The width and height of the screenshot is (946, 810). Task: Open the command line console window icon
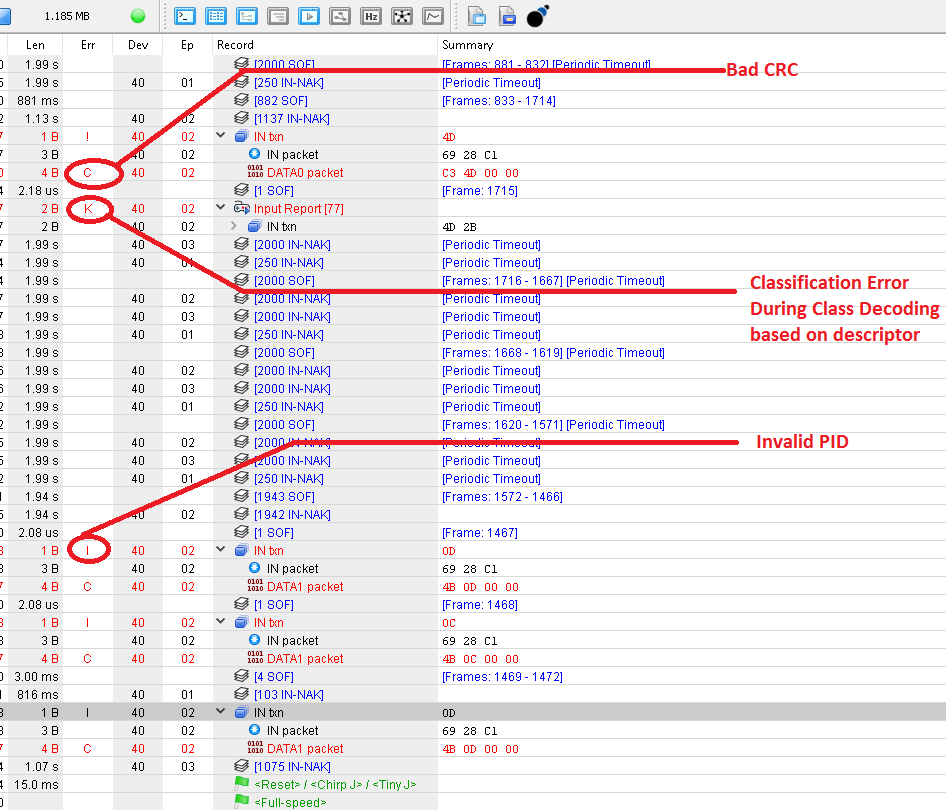pyautogui.click(x=185, y=16)
